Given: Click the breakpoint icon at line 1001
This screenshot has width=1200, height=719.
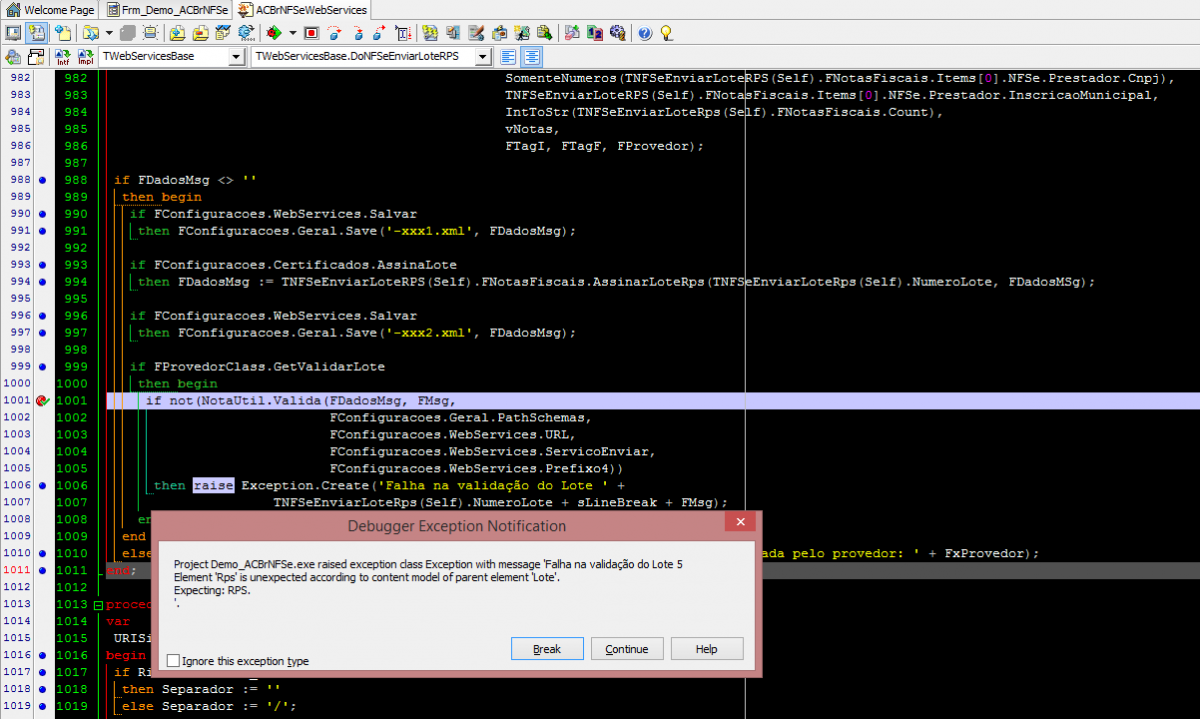Looking at the screenshot, I should (42, 401).
